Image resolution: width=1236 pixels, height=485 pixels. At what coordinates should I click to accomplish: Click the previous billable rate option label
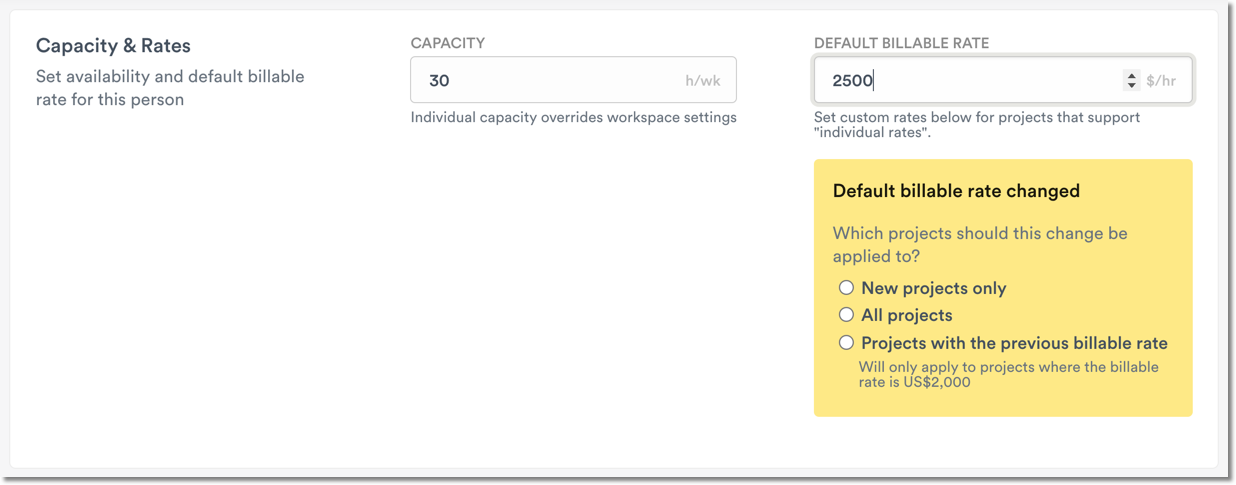1014,343
